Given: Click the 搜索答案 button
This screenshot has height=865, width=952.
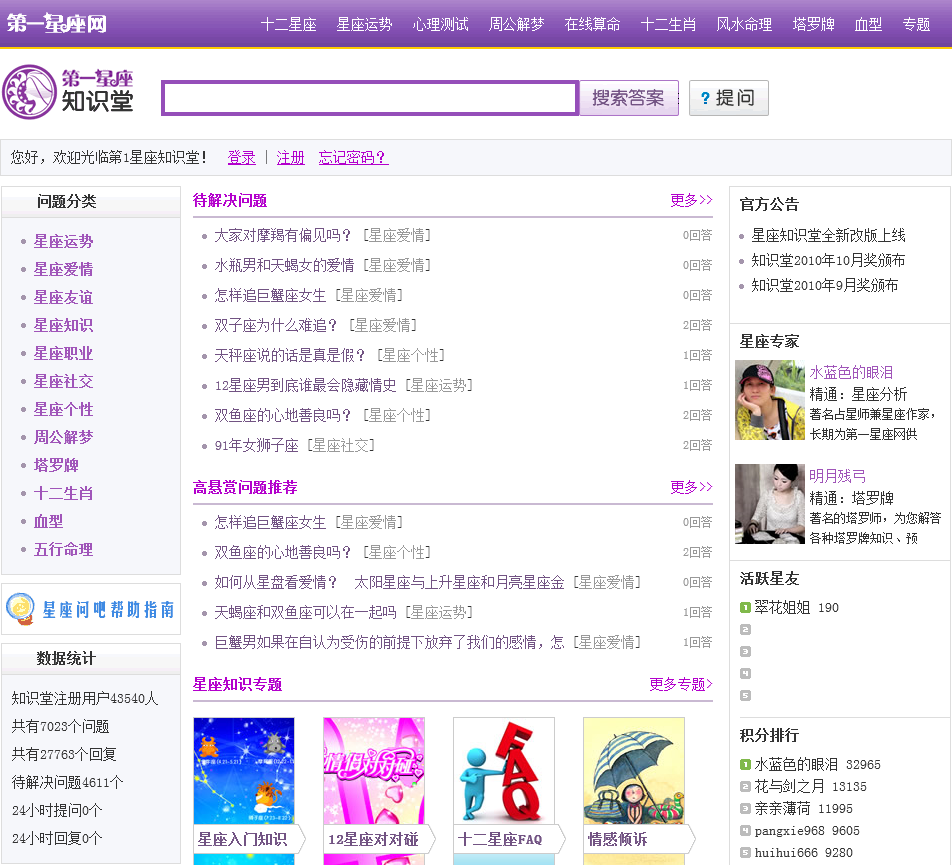Looking at the screenshot, I should 628,98.
